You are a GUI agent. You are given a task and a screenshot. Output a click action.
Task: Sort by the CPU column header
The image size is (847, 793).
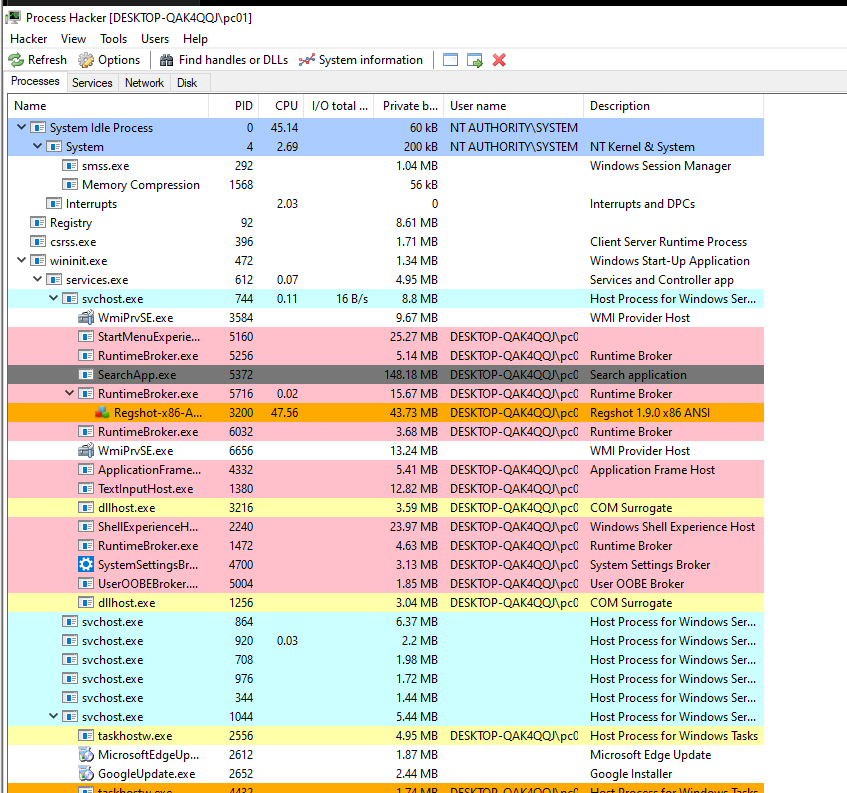tap(281, 106)
